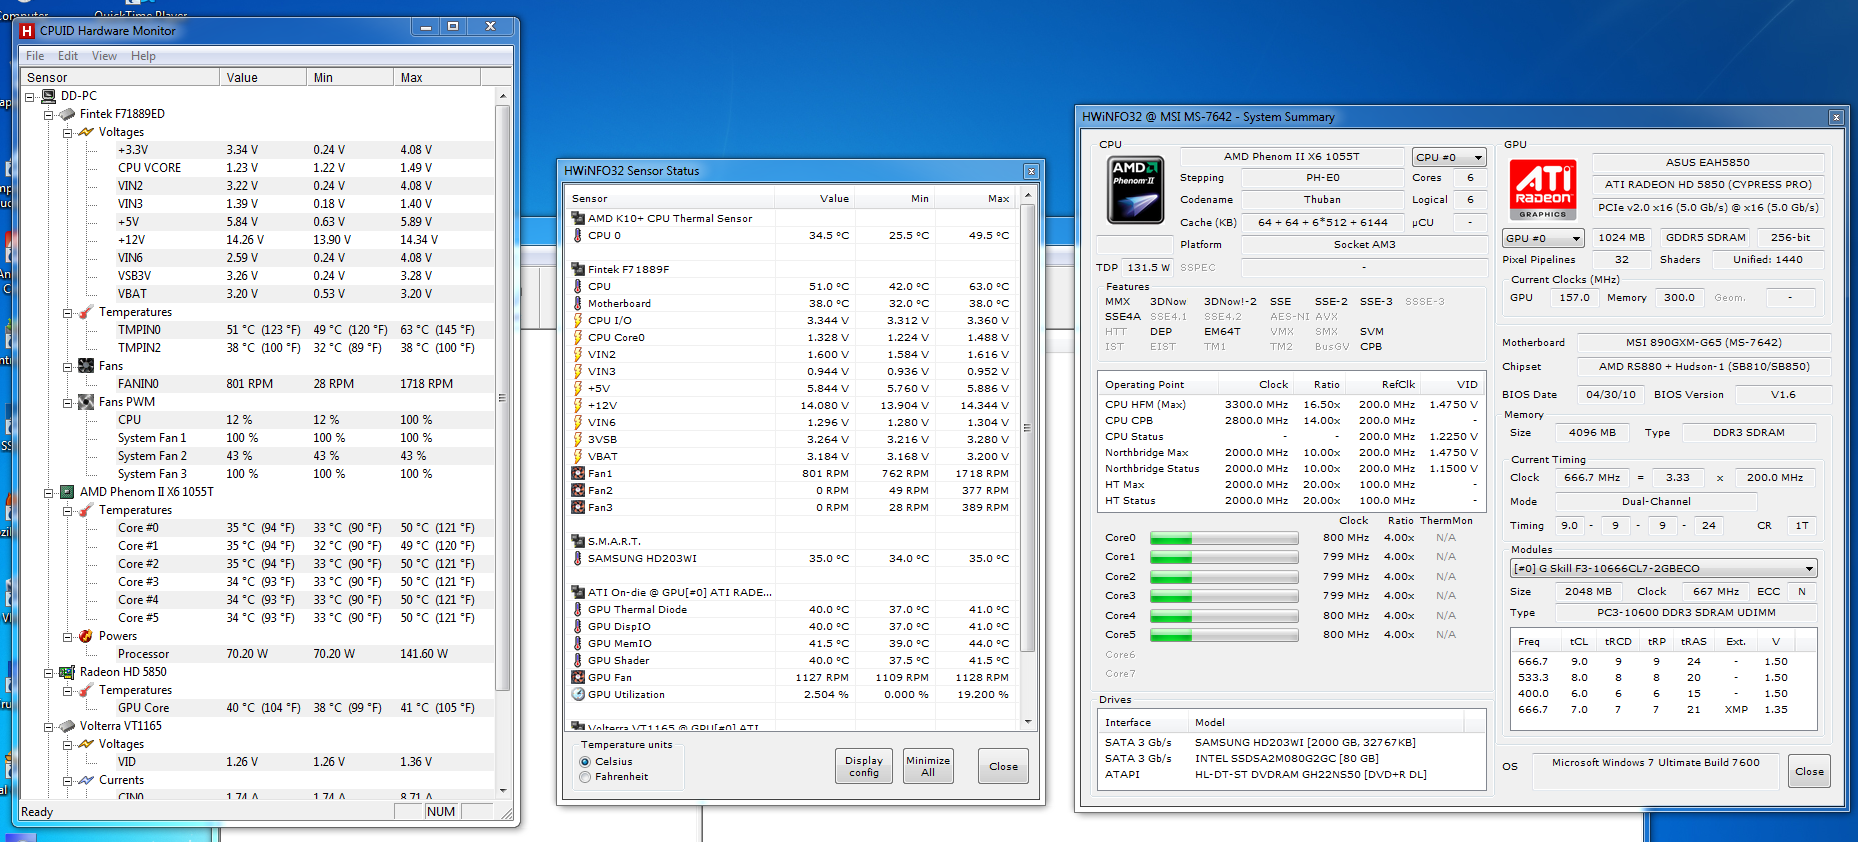Click the Value column header in Hardware Monitor
Screen dimensions: 1858x842
click(263, 77)
